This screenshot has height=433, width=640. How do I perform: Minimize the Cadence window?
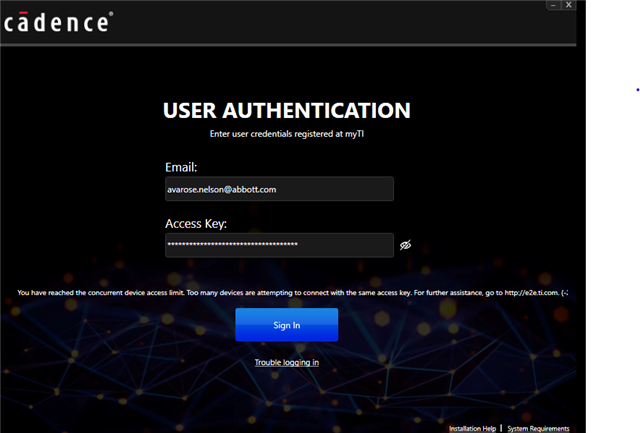pyautogui.click(x=553, y=5)
